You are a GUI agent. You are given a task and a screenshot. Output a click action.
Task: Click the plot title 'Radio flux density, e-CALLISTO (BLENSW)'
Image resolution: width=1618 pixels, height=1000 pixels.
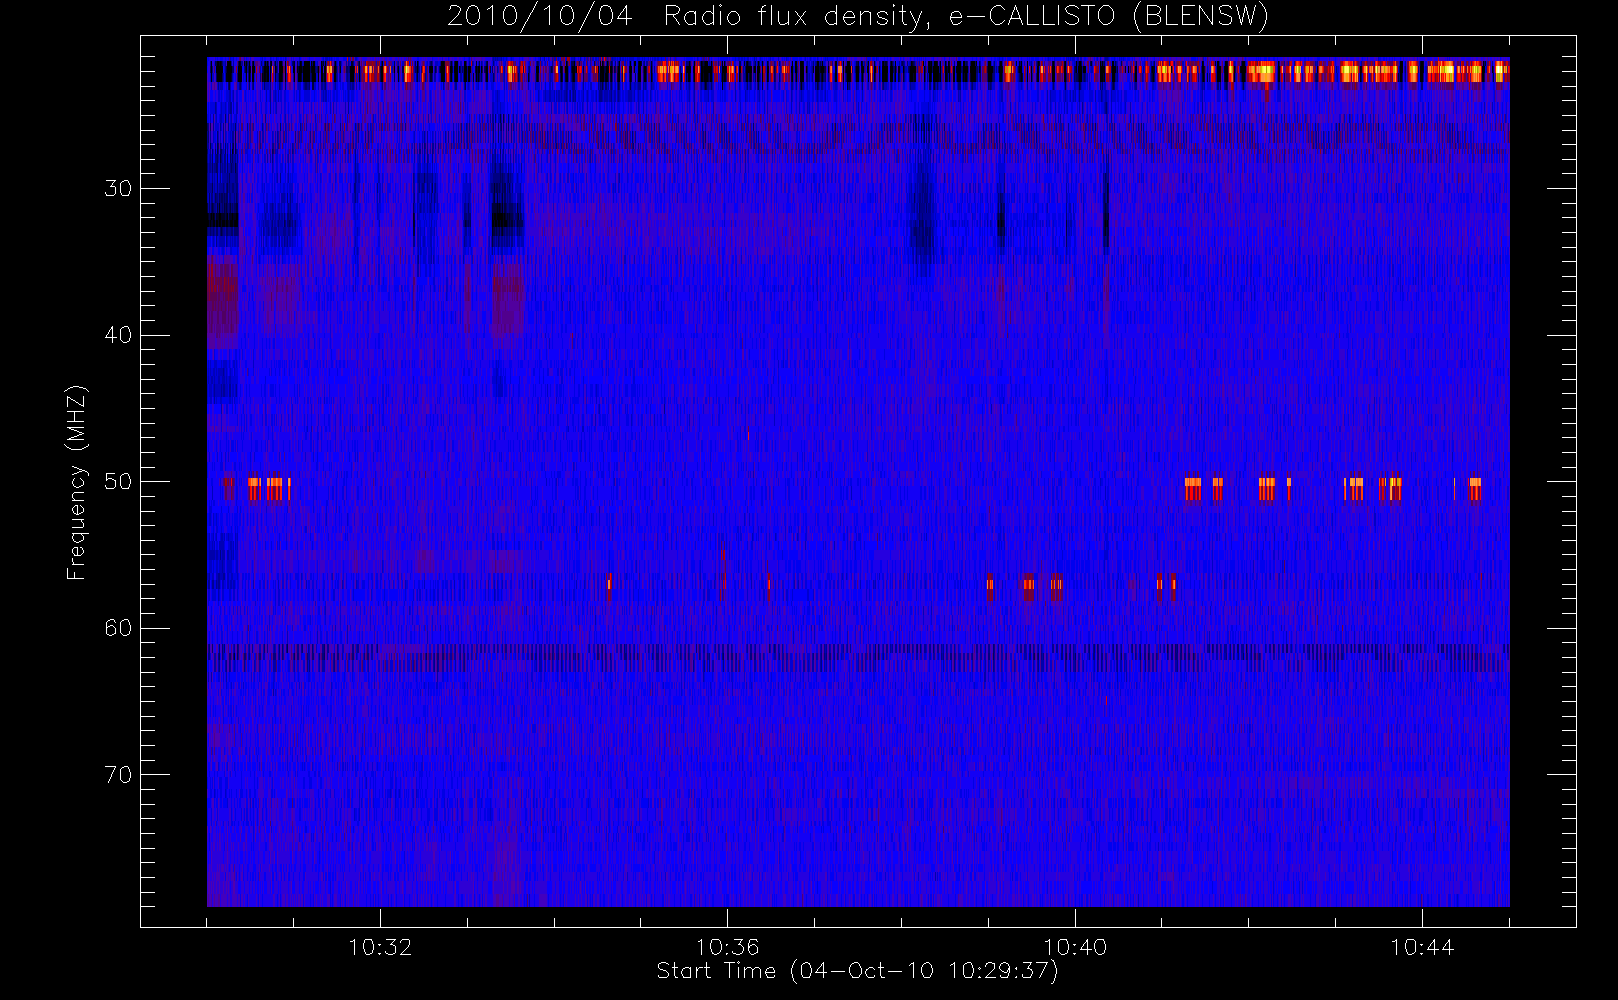coord(966,17)
